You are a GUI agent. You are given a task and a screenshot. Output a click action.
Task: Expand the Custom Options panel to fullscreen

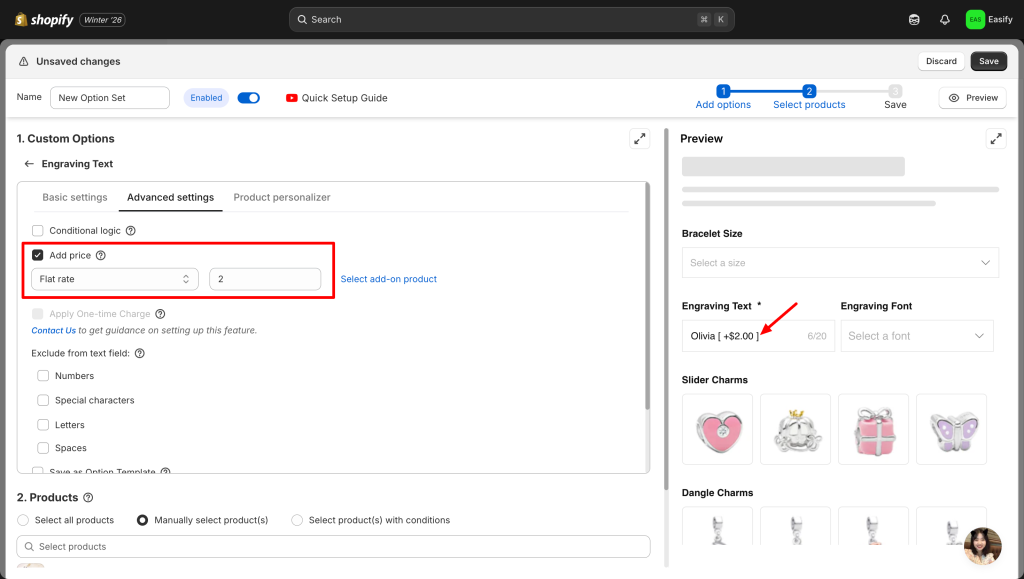[639, 139]
